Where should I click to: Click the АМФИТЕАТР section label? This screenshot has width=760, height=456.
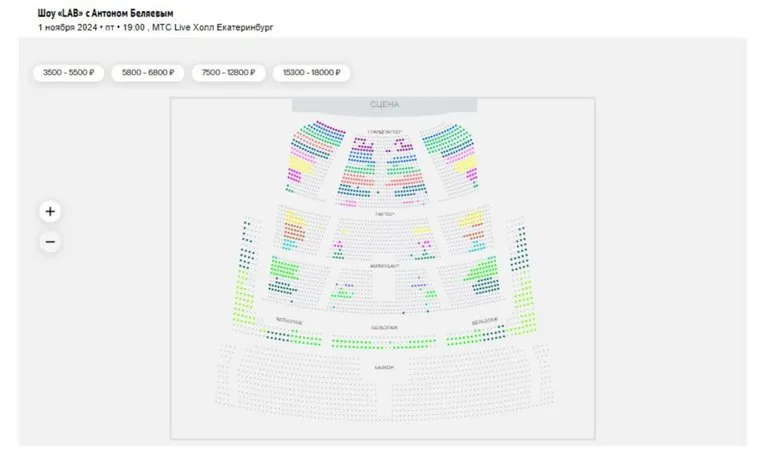[384, 266]
